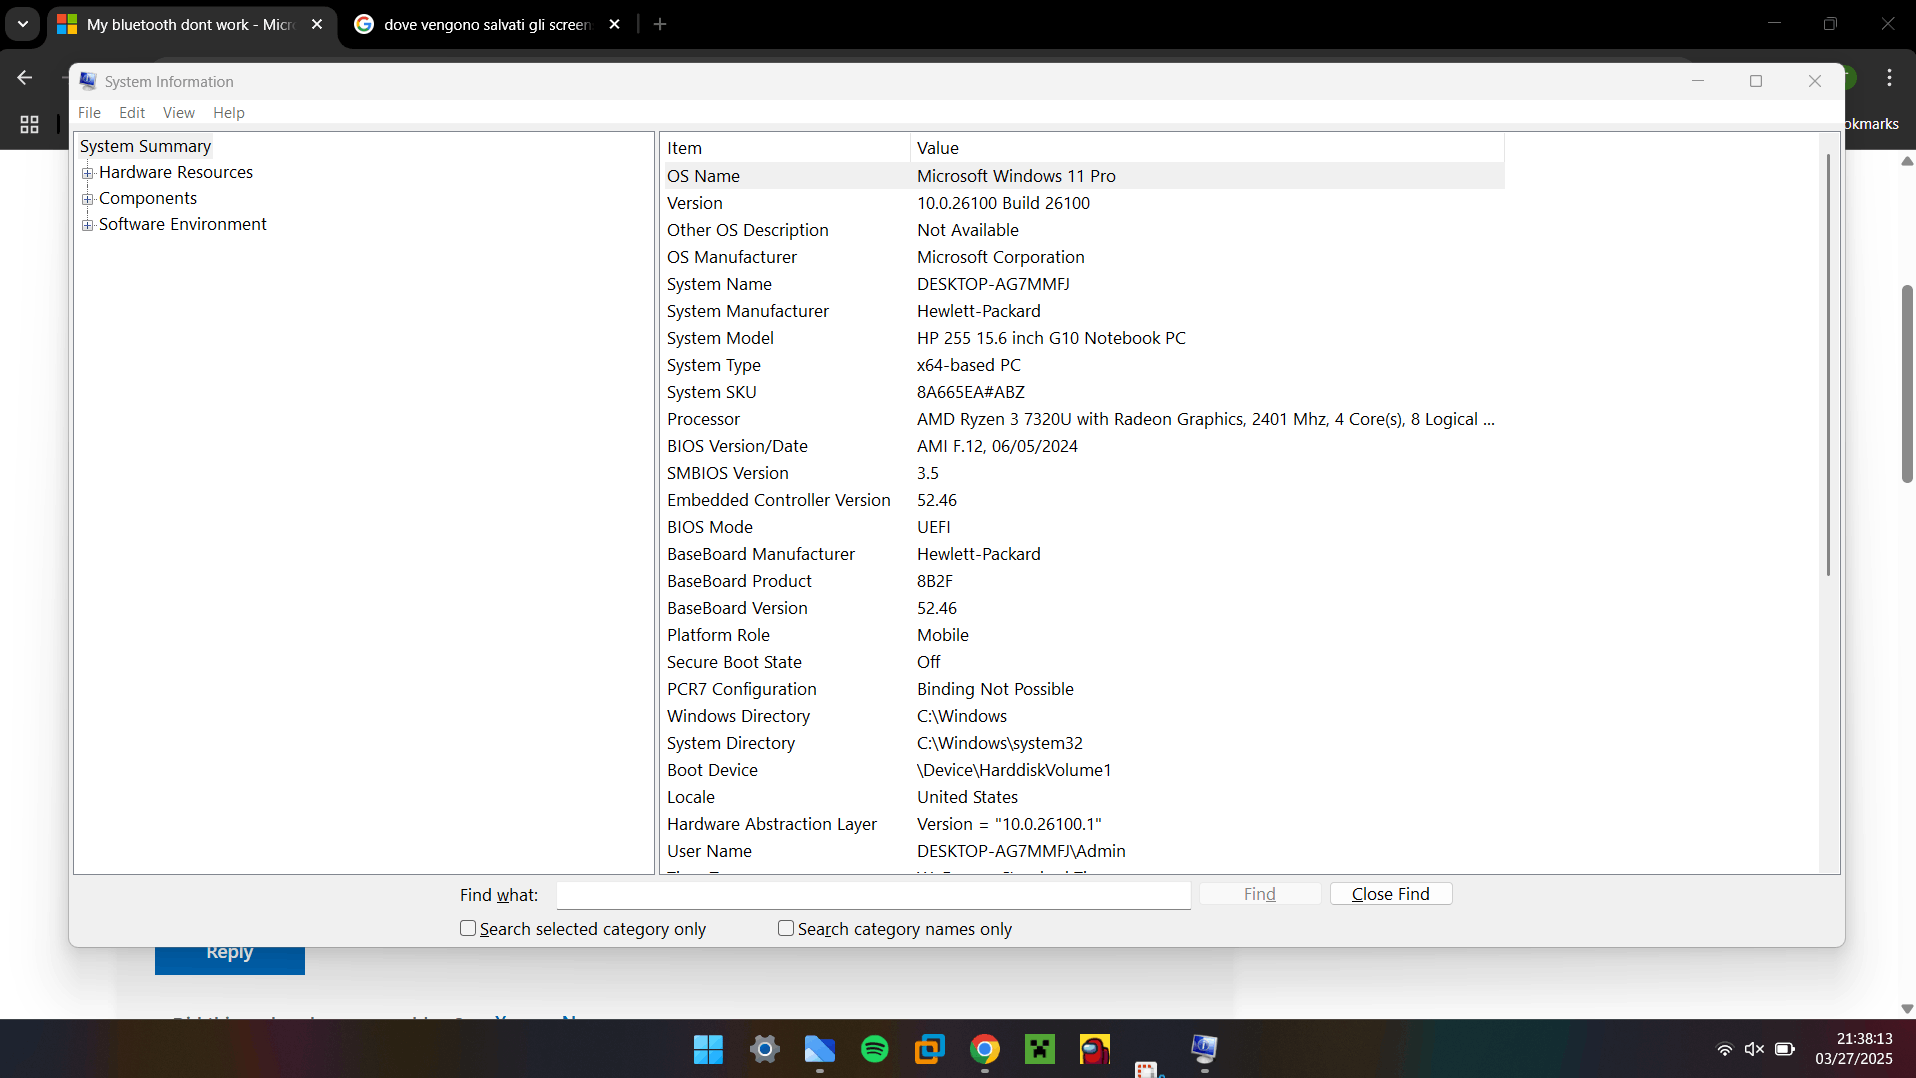1916x1078 pixels.
Task: Open Among Us from the taskbar
Action: pos(1094,1049)
